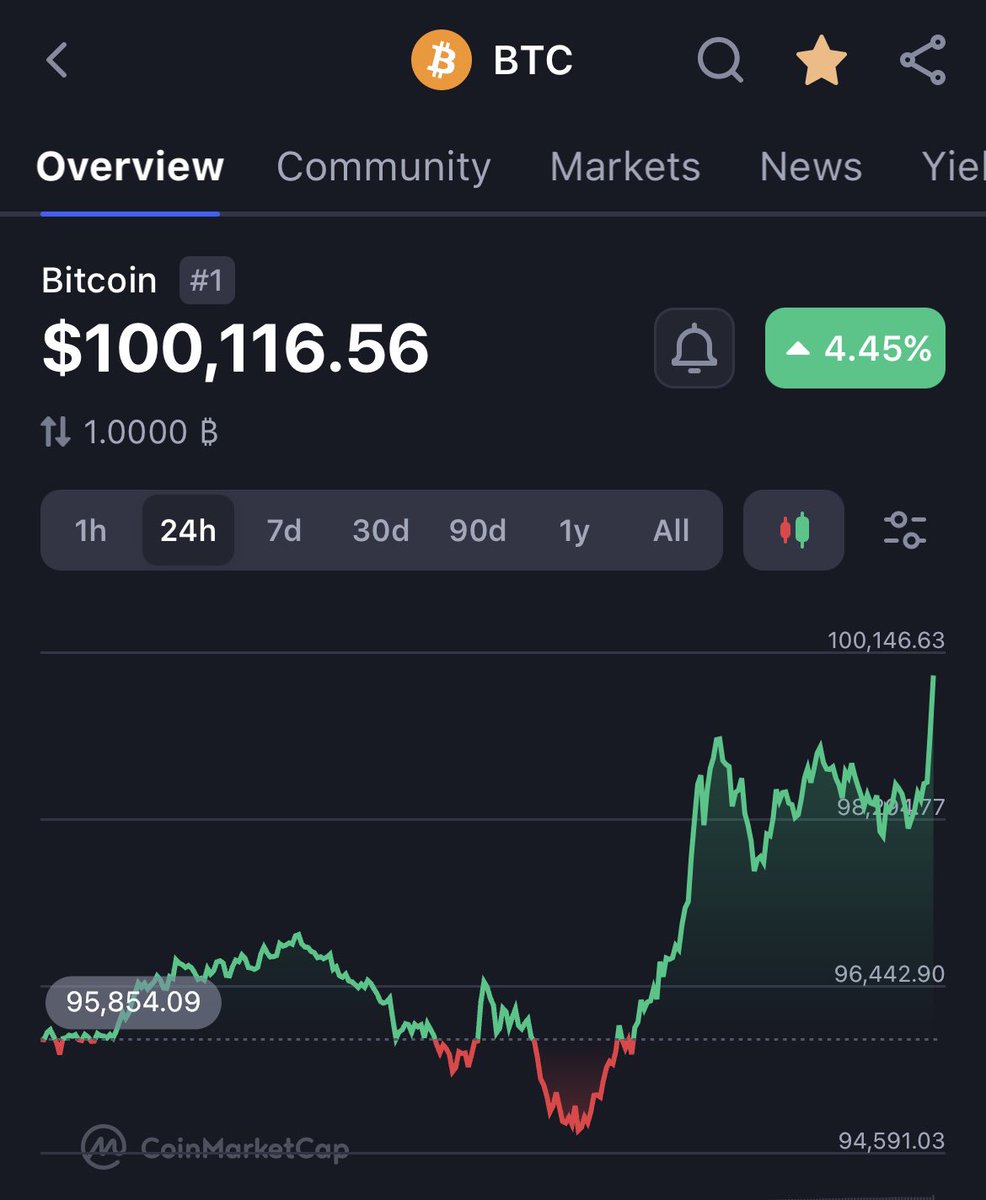Select the 24h time range

[188, 530]
